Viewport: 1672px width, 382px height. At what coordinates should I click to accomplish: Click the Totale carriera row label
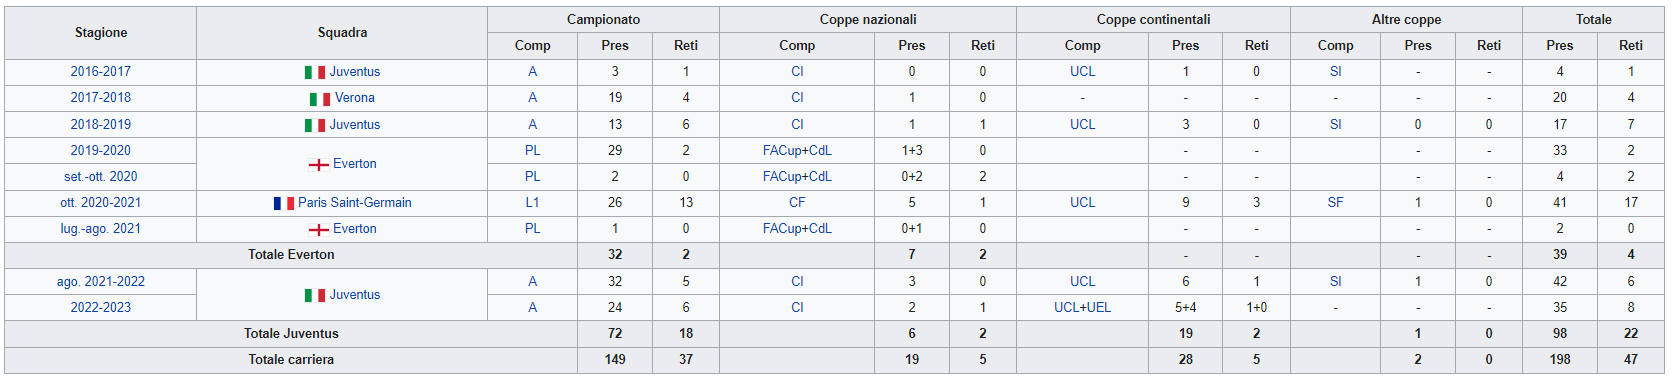(x=291, y=360)
